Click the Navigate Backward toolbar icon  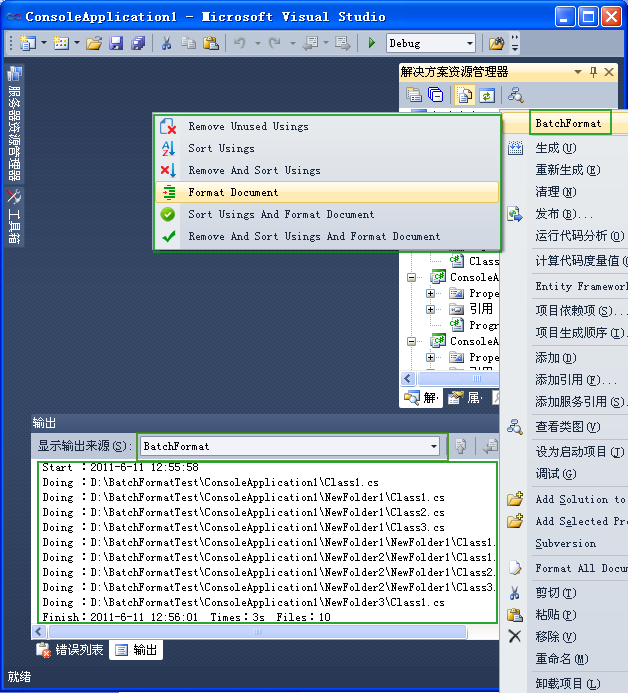point(310,43)
